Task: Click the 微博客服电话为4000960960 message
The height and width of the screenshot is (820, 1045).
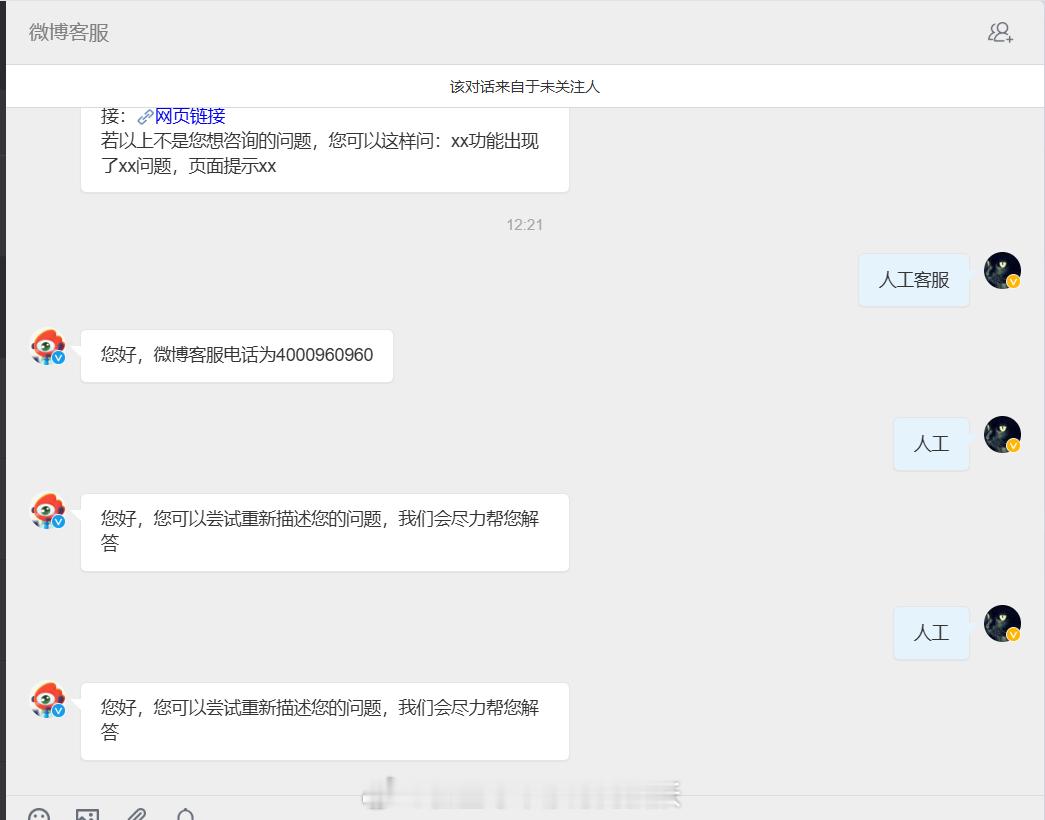Action: pyautogui.click(x=237, y=355)
